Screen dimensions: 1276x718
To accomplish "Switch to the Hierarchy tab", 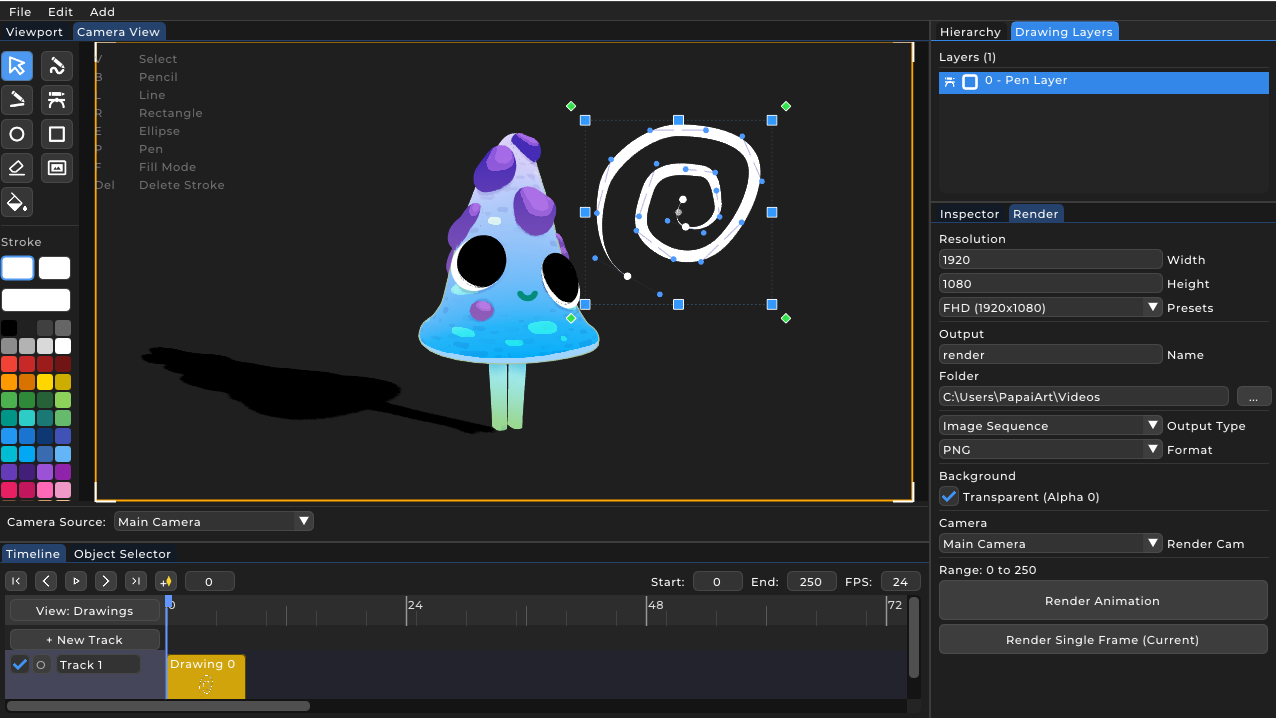I will (969, 31).
